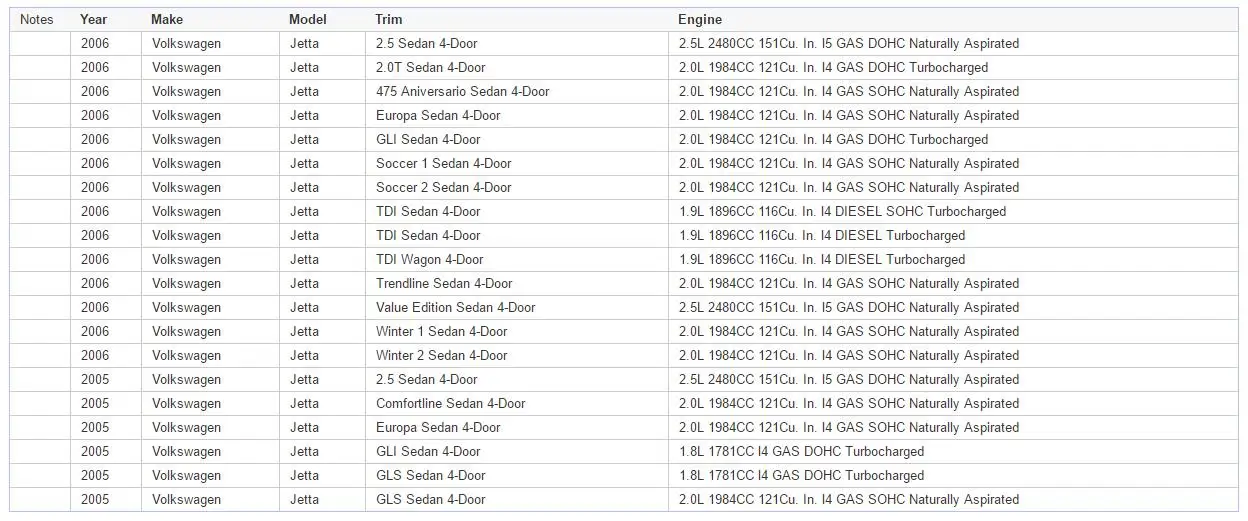Click the Trendline Sedan 4-Door cell
The width and height of the screenshot is (1248, 521).
(x=517, y=284)
